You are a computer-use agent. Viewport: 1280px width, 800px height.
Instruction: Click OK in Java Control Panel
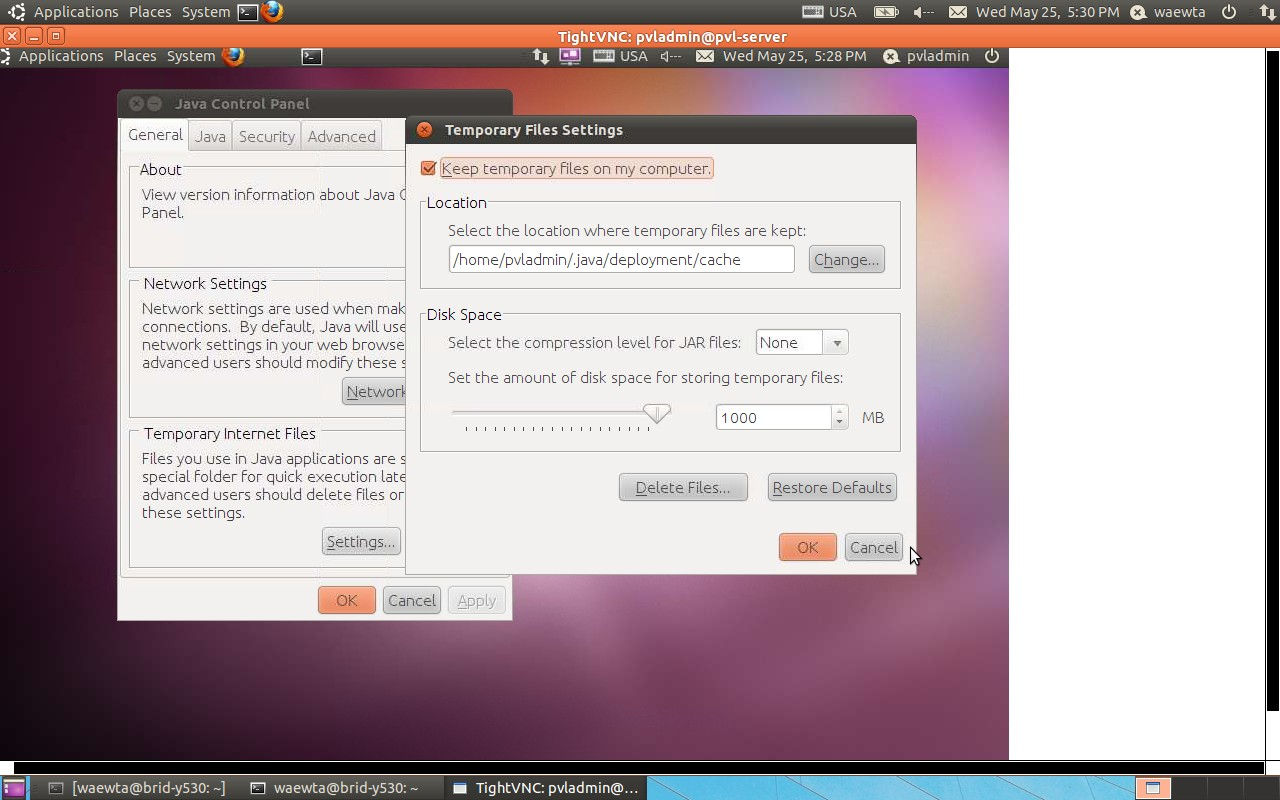[x=346, y=600]
